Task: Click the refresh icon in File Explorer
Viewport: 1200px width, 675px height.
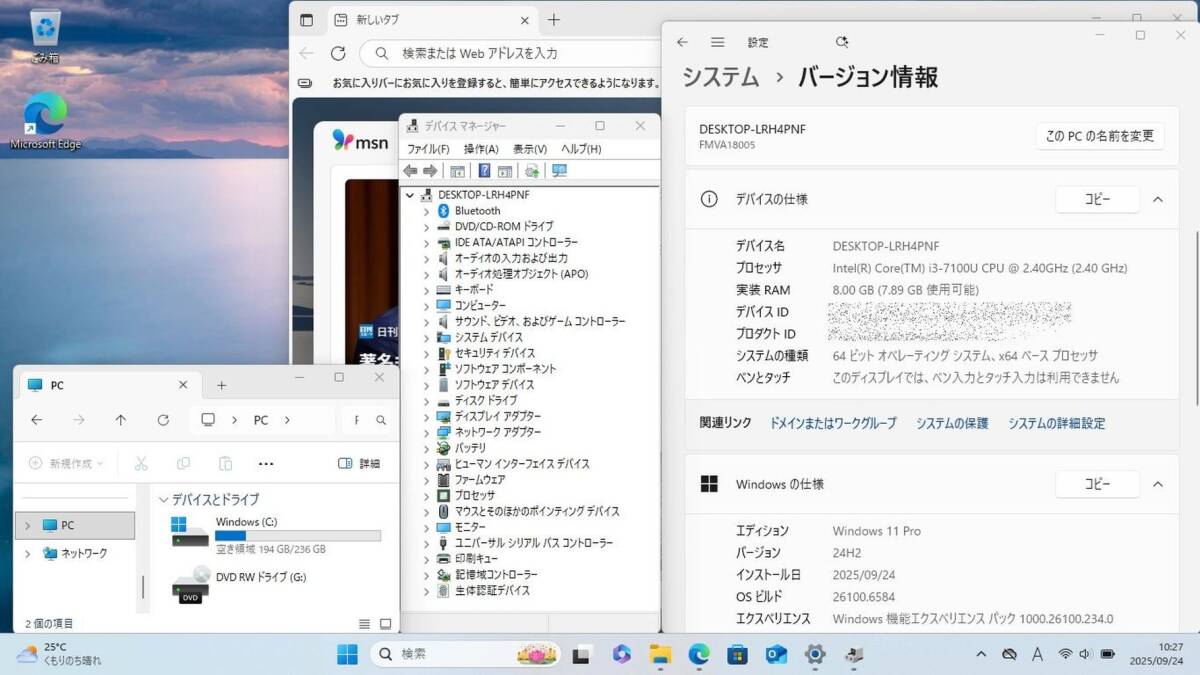Action: (x=163, y=420)
